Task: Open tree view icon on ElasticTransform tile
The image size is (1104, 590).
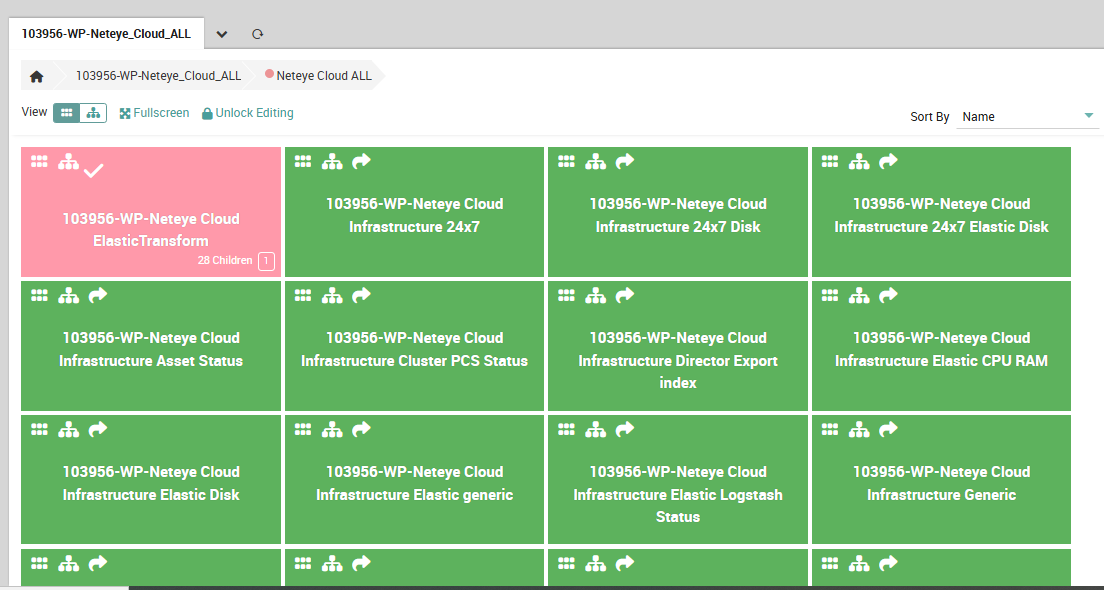Action: [x=68, y=162]
